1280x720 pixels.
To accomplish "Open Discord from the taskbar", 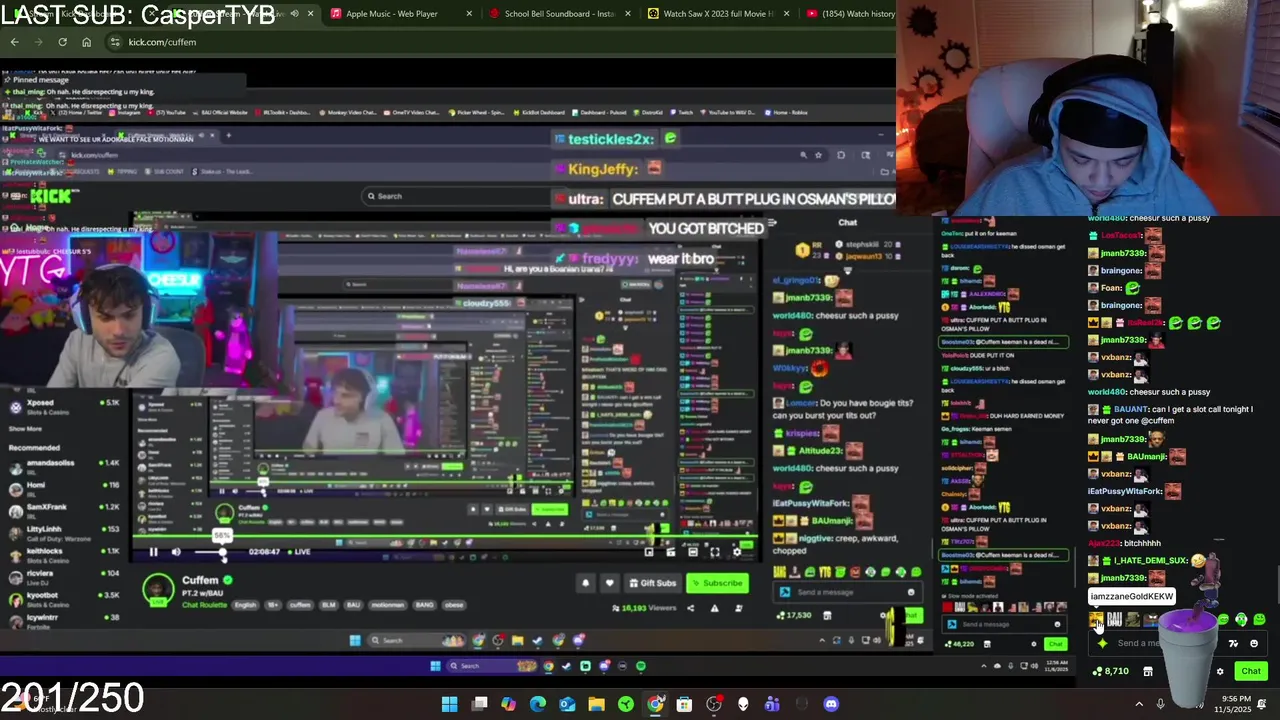I will click(831, 704).
